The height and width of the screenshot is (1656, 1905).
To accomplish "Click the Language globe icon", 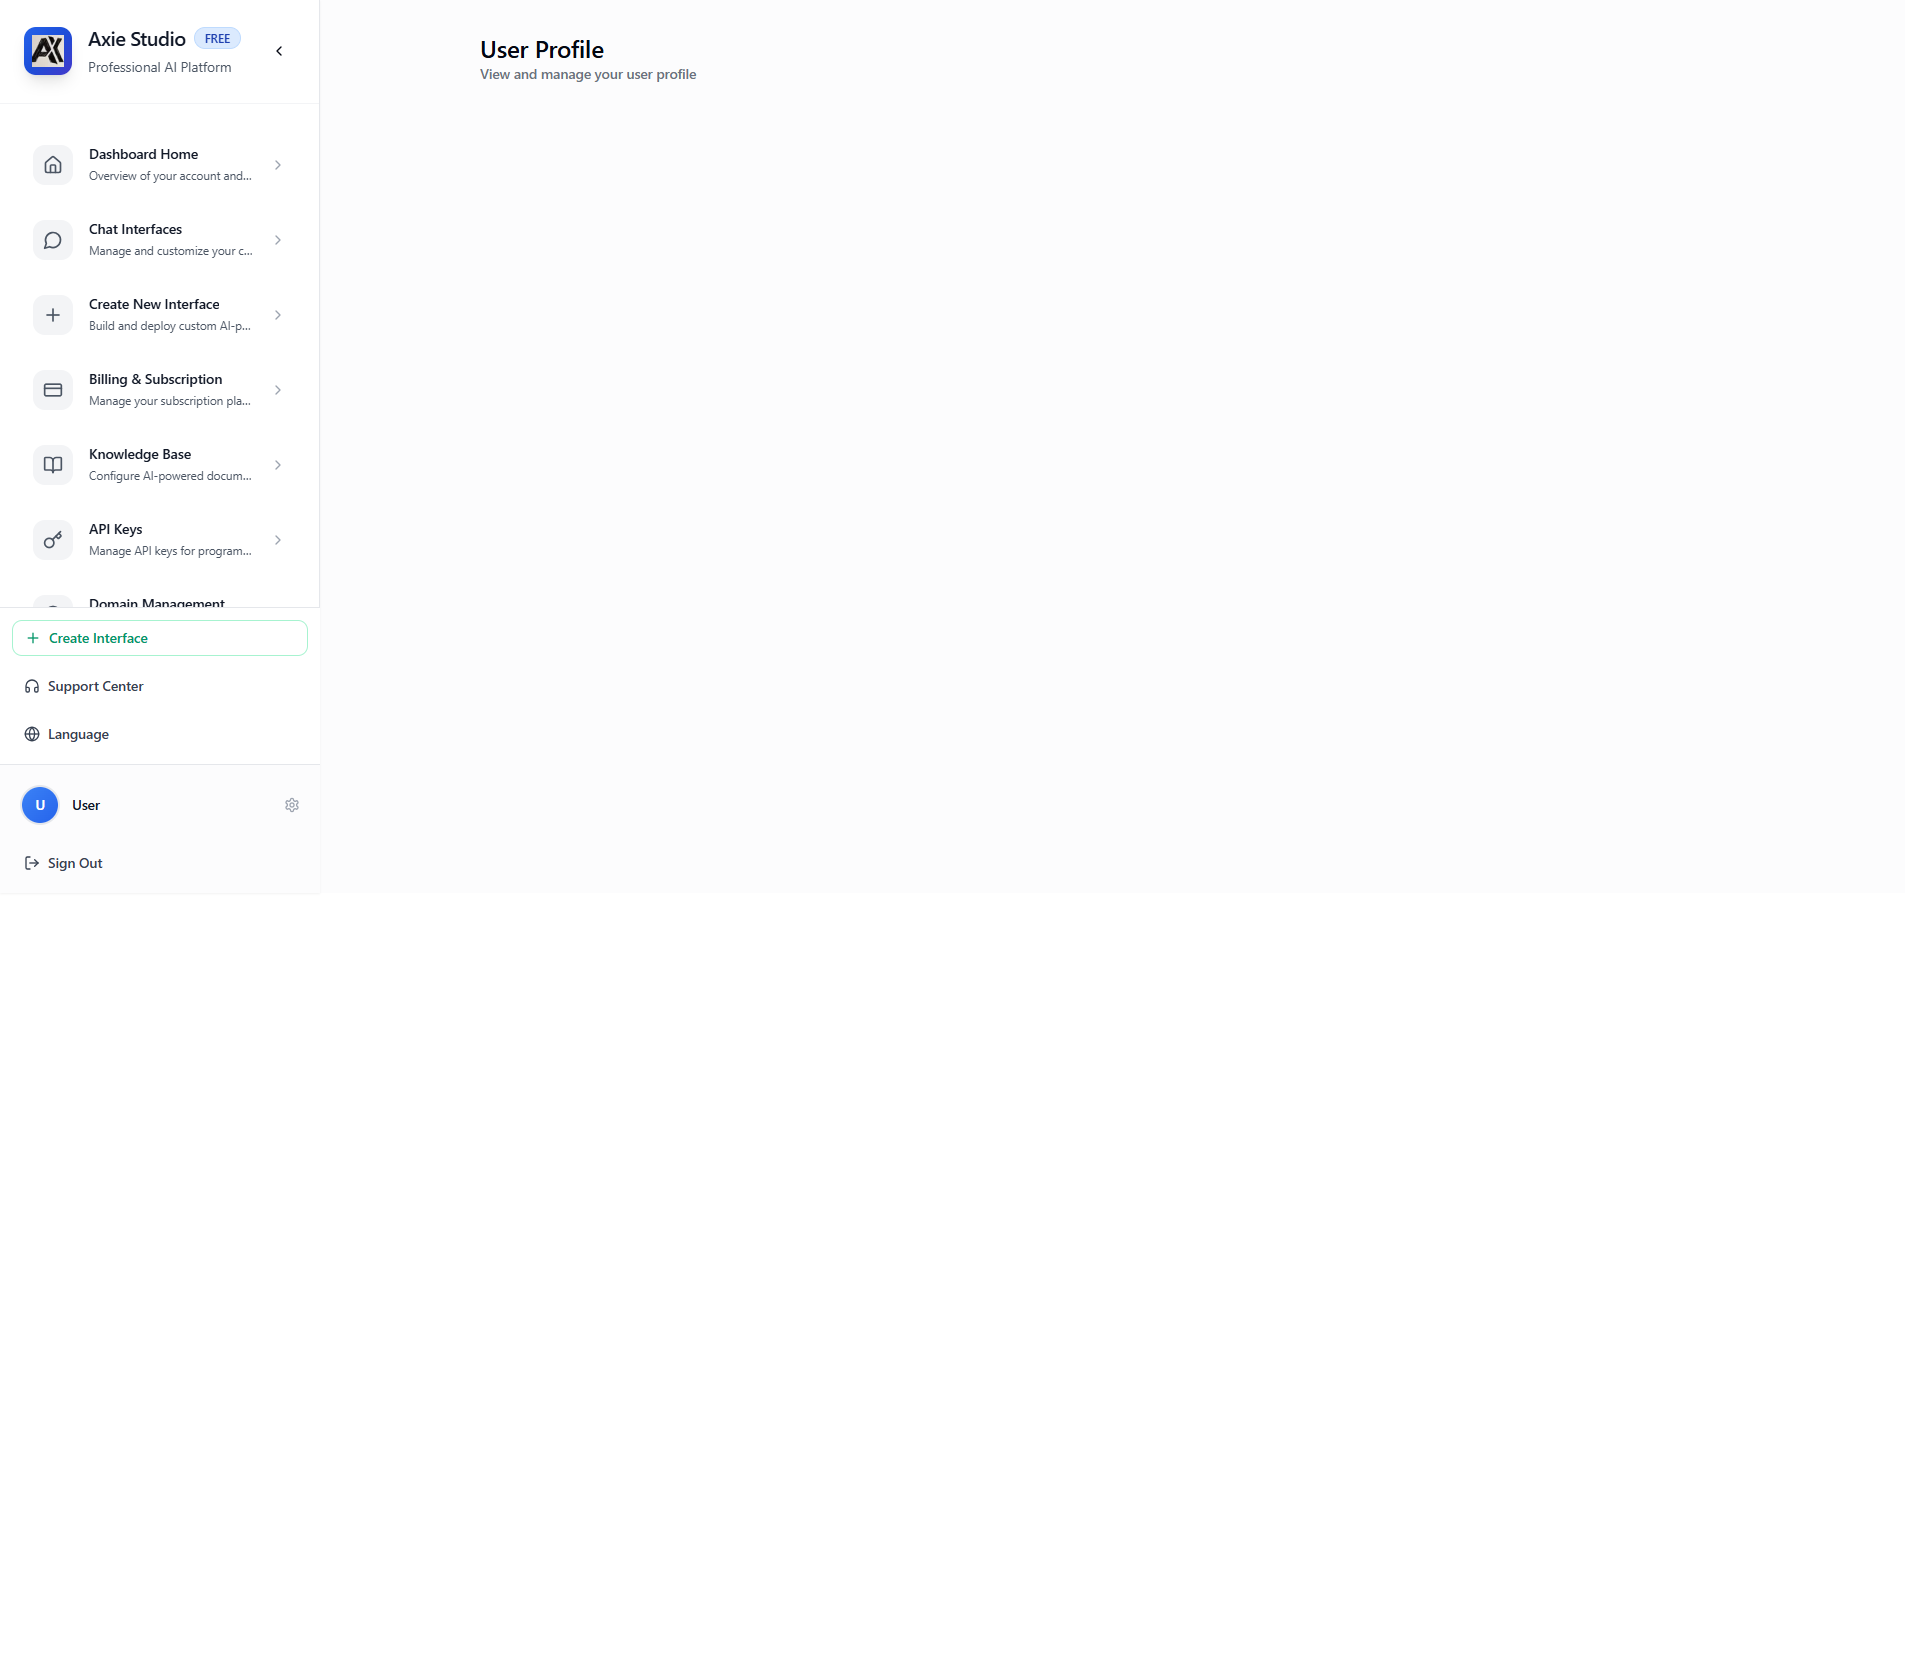I will coord(33,734).
